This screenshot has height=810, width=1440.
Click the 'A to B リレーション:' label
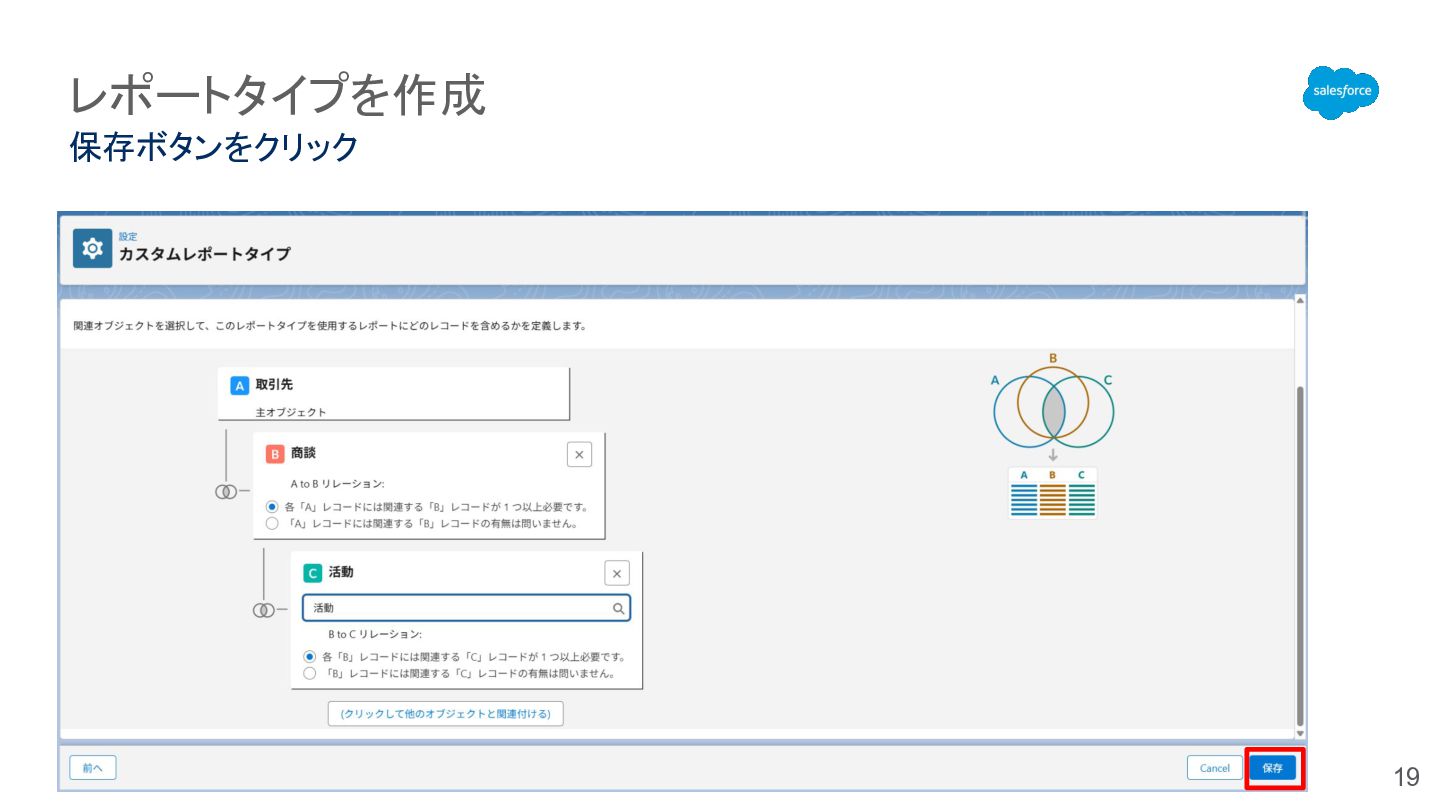click(x=338, y=484)
